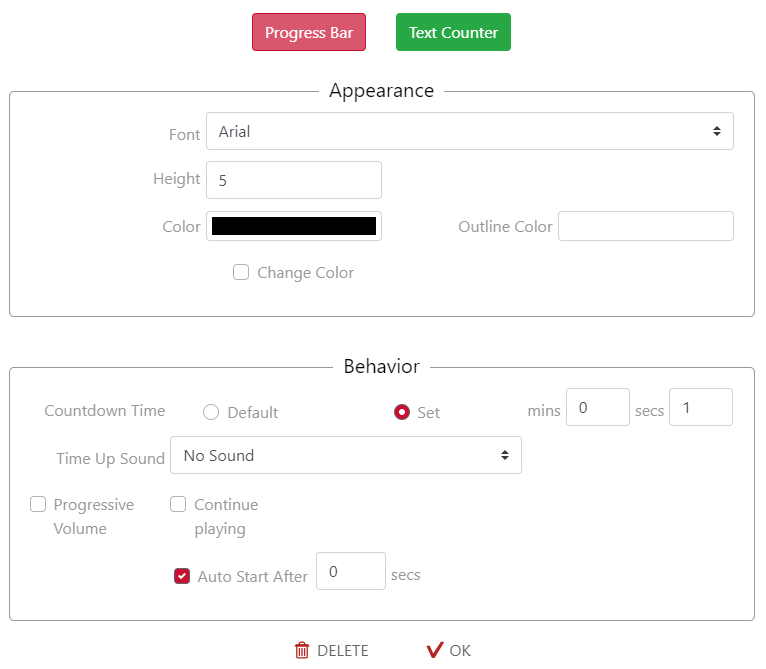
Task: Switch to the Progress Bar tab
Action: 309,33
